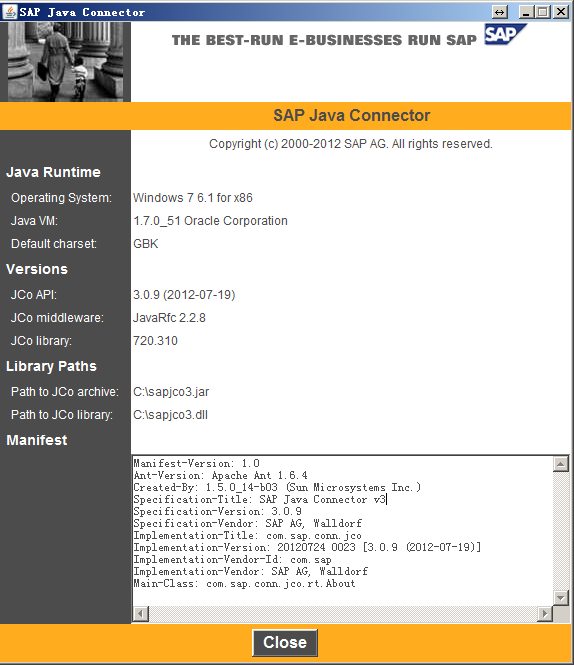574x665 pixels.
Task: Click the Java icon in title bar
Action: pyautogui.click(x=9, y=12)
